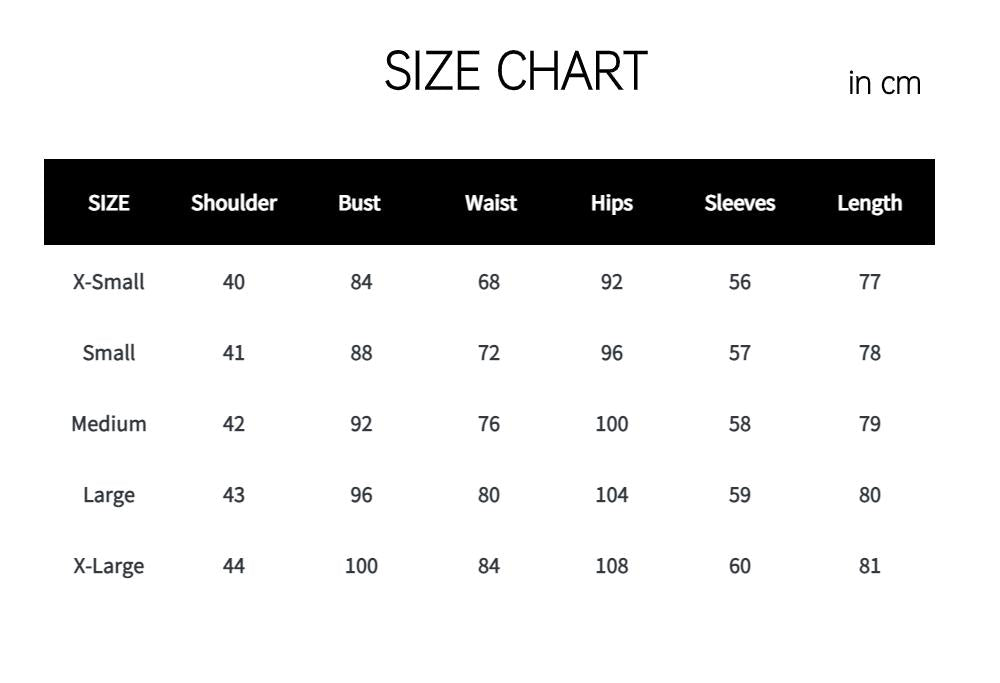Viewport: 1000px width, 683px height.
Task: Select the SIZE column header
Action: tap(108, 203)
